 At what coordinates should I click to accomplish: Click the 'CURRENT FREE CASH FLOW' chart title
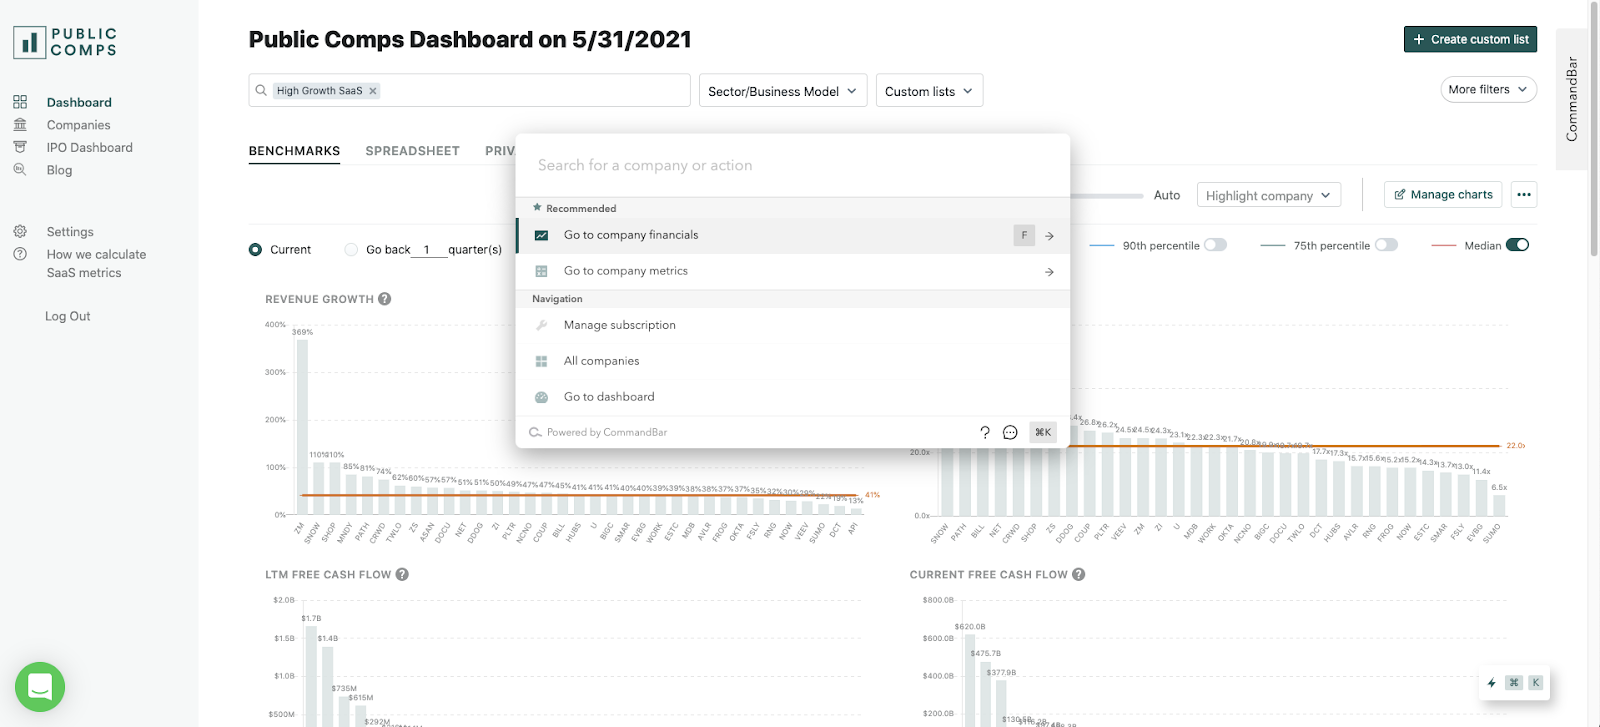(x=989, y=575)
